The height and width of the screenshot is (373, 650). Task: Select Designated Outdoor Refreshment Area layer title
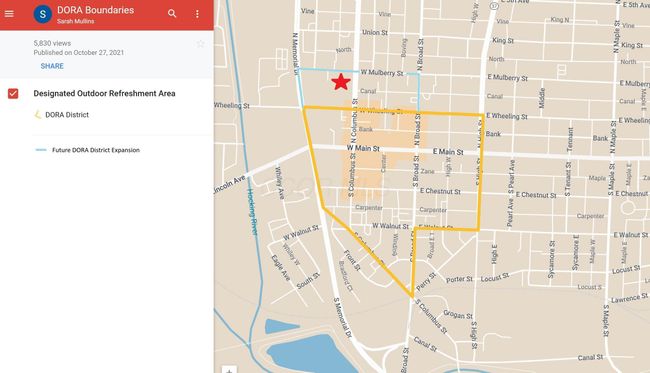[104, 94]
